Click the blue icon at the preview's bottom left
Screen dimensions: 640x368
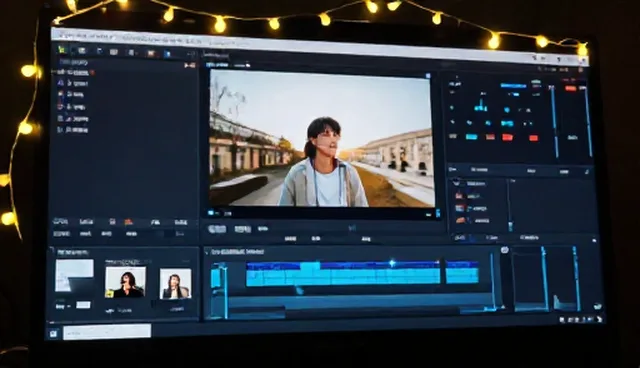click(x=211, y=213)
